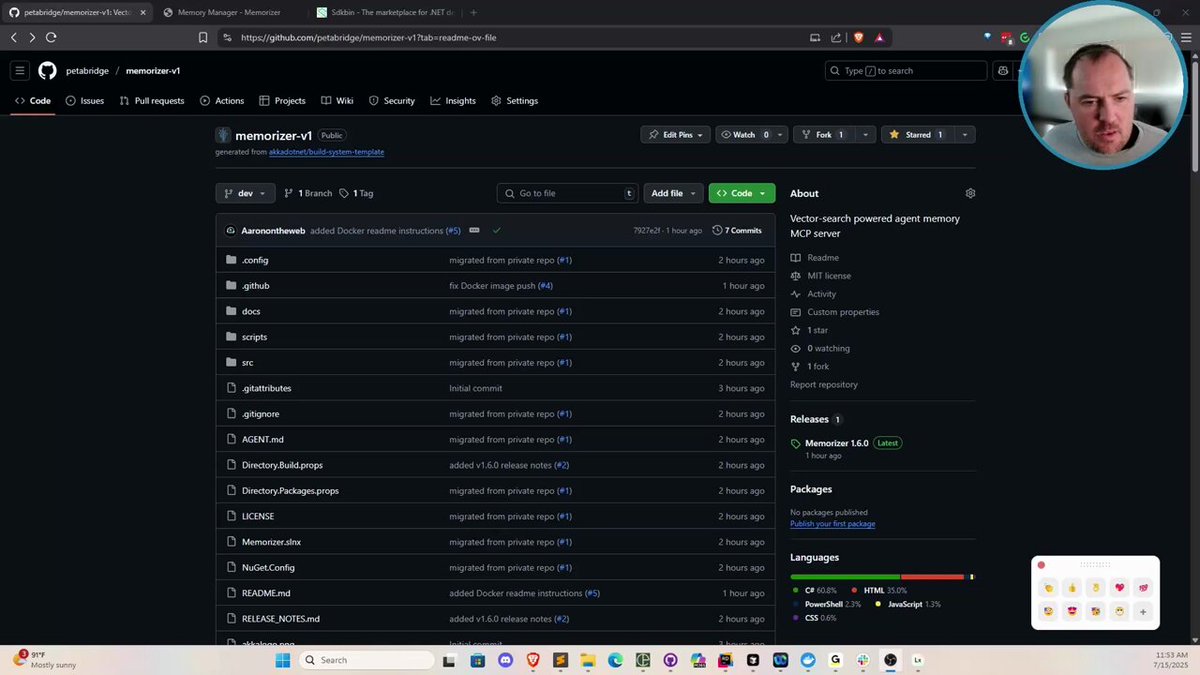Switch to the Issues tab

(x=85, y=101)
